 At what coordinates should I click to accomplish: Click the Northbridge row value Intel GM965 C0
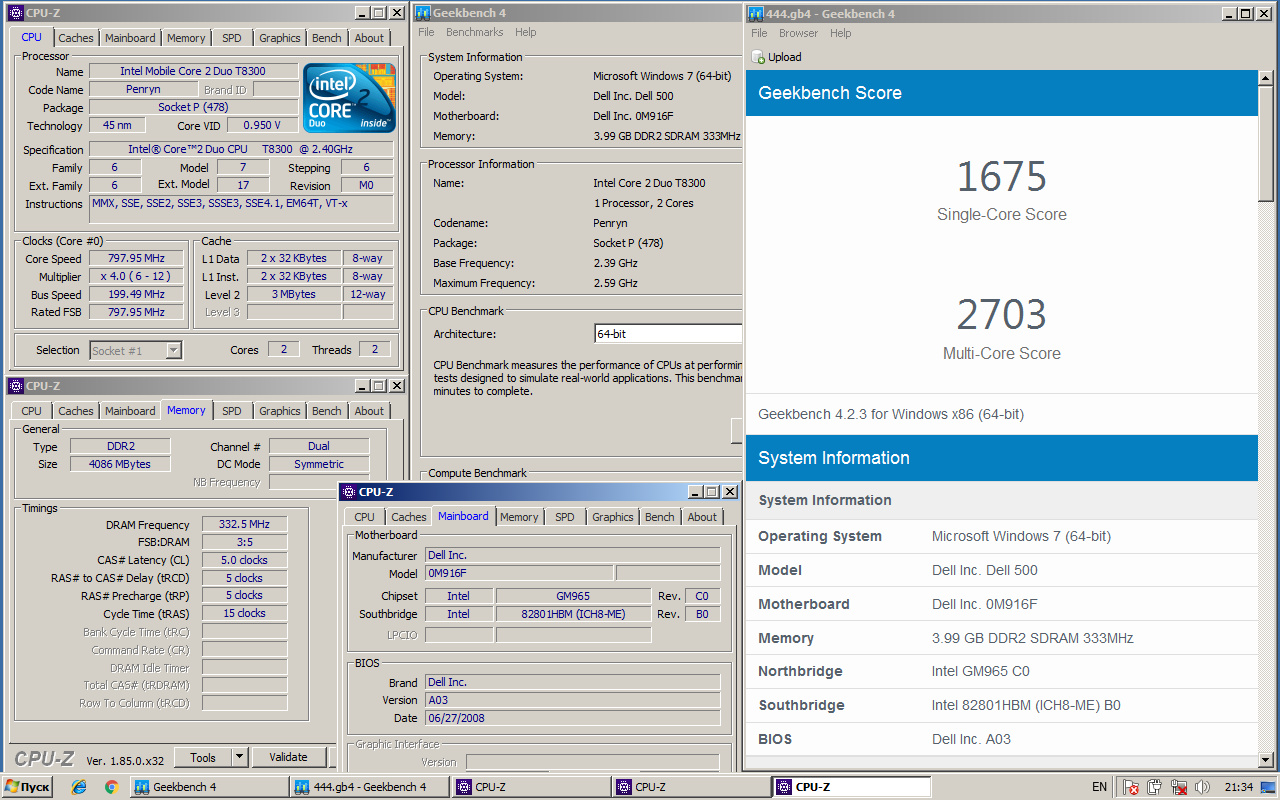click(980, 671)
